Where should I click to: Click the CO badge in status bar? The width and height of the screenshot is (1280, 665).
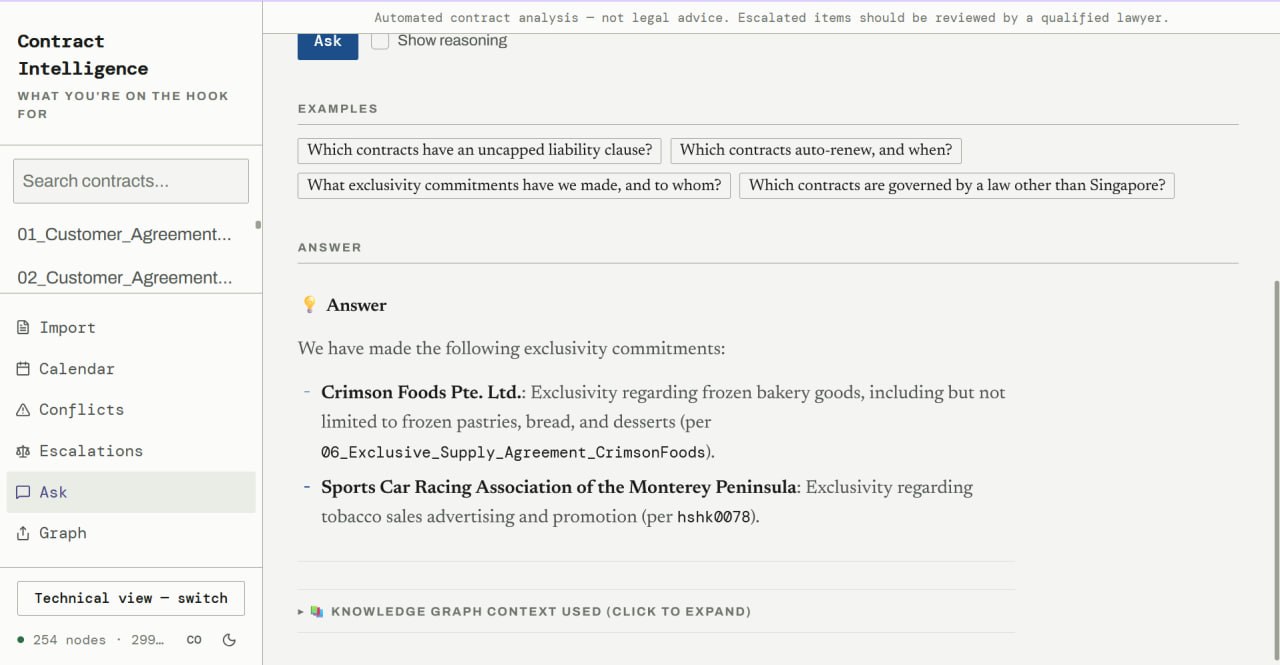[194, 639]
